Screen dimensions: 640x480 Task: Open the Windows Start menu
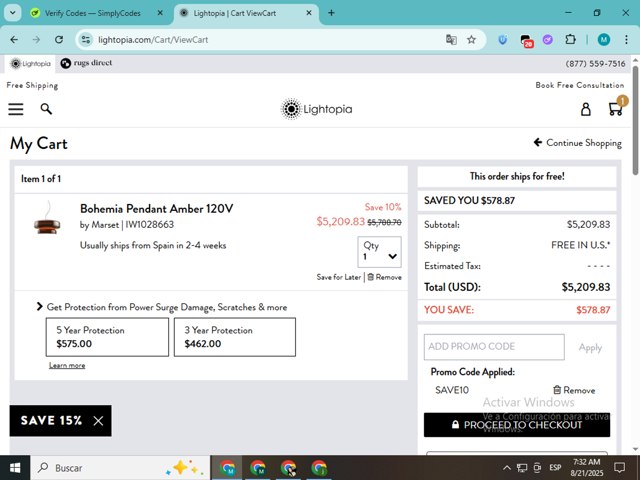(15, 468)
